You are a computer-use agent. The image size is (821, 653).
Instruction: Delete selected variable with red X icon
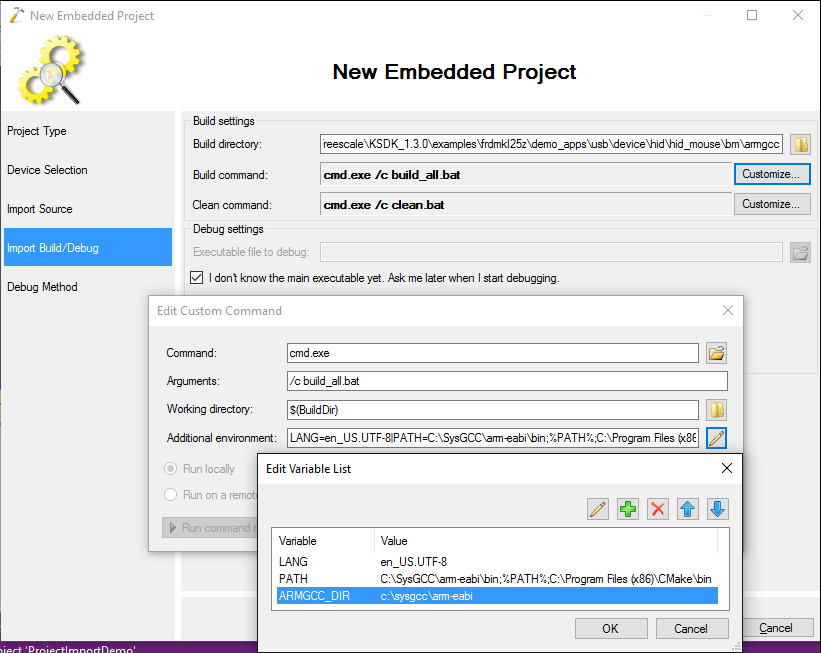658,509
